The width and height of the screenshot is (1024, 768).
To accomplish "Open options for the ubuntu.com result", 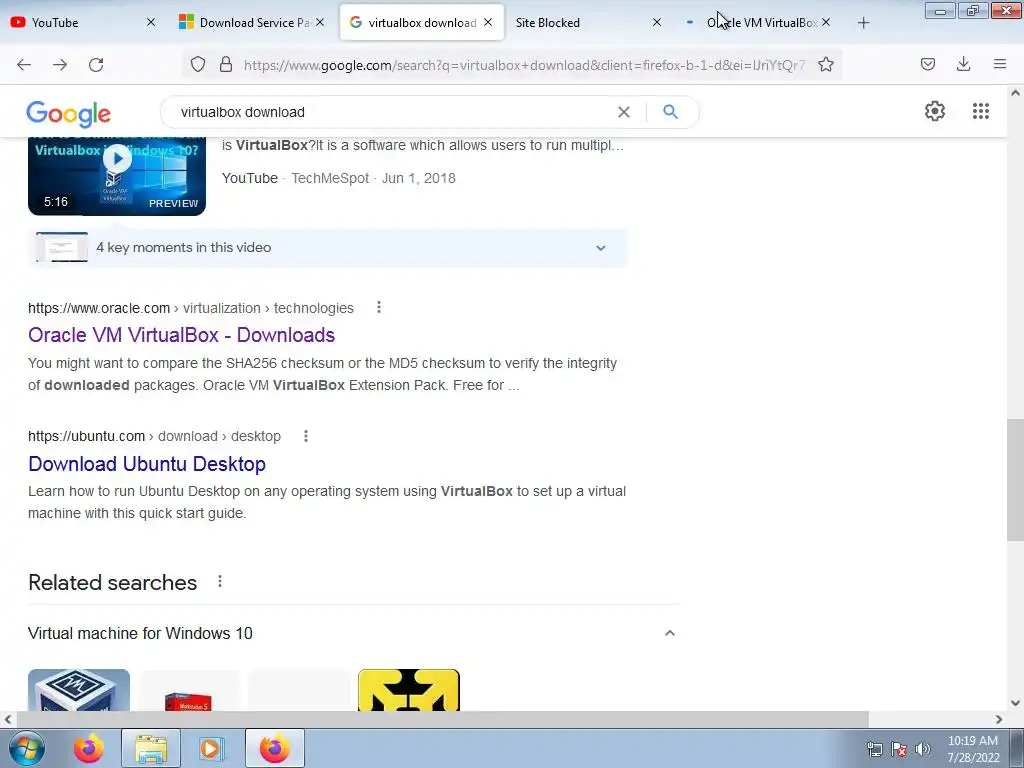I will (306, 436).
